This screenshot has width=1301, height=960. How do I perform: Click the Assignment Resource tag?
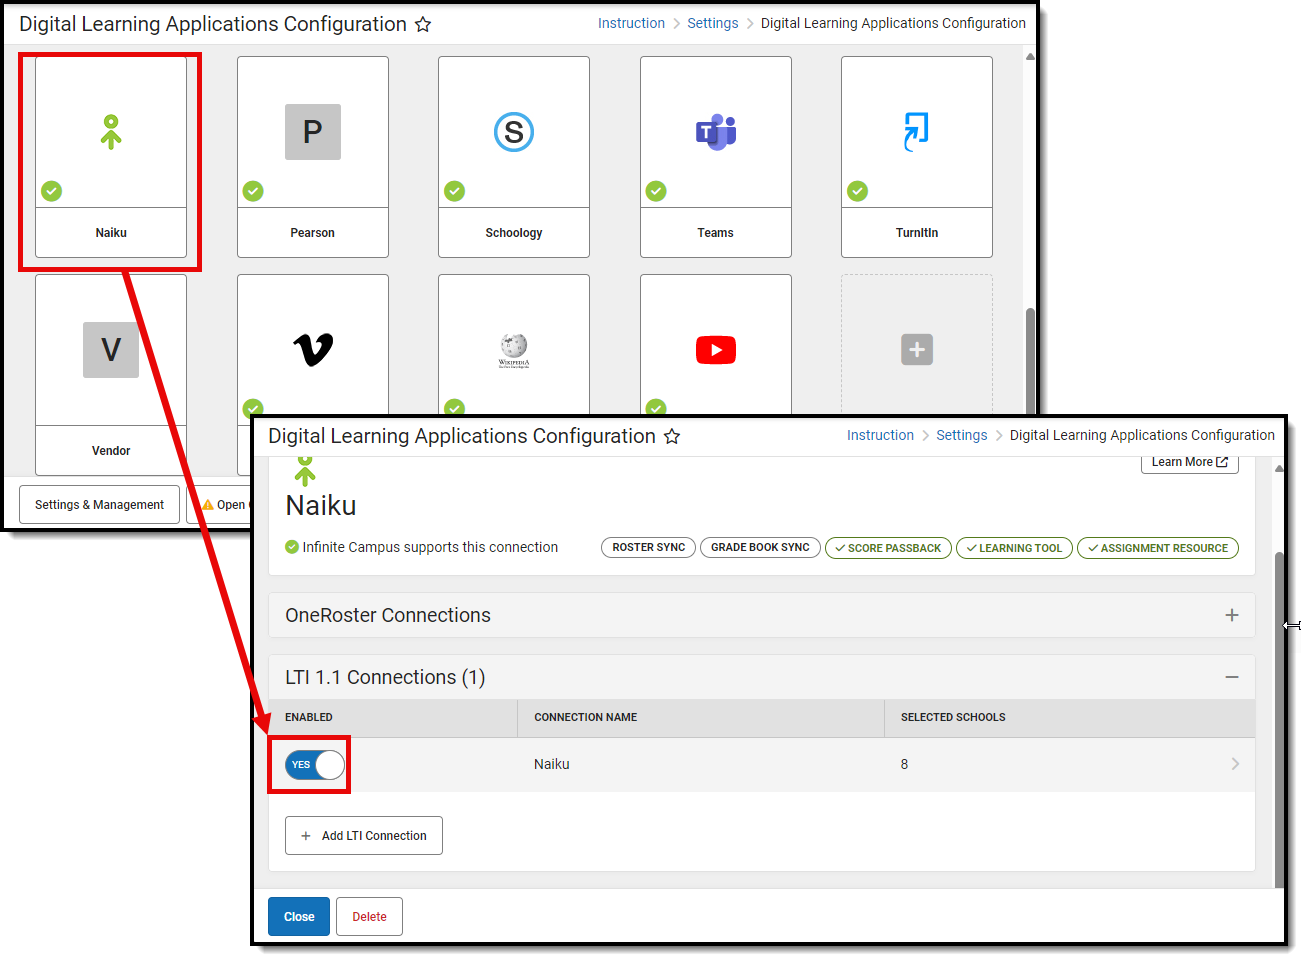(x=1158, y=548)
